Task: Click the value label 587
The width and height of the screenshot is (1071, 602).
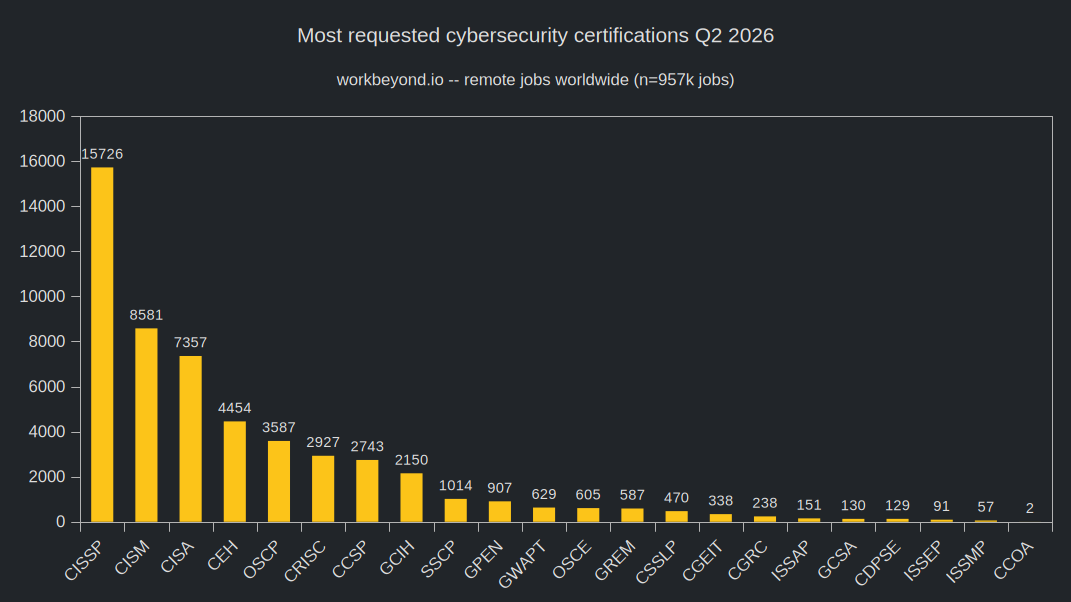Action: (x=632, y=495)
